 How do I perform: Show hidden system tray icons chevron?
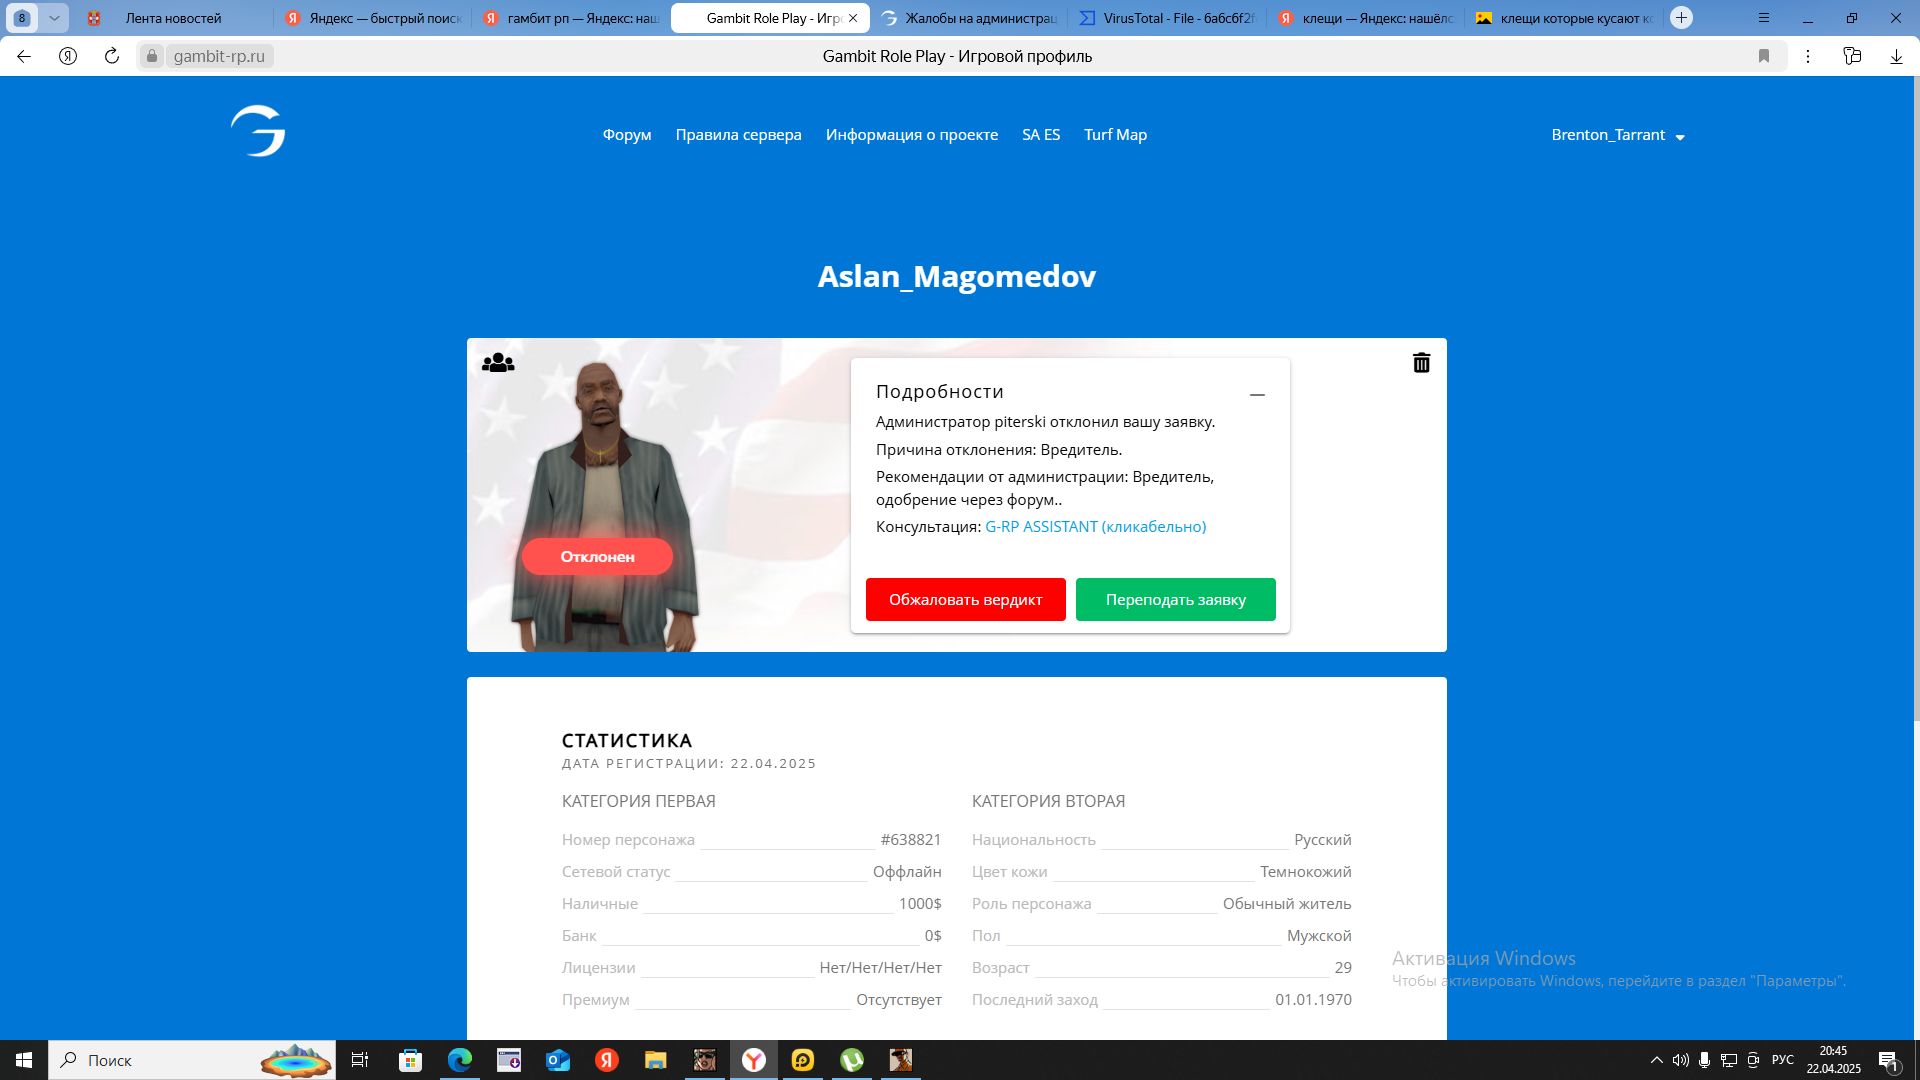click(x=1656, y=1060)
